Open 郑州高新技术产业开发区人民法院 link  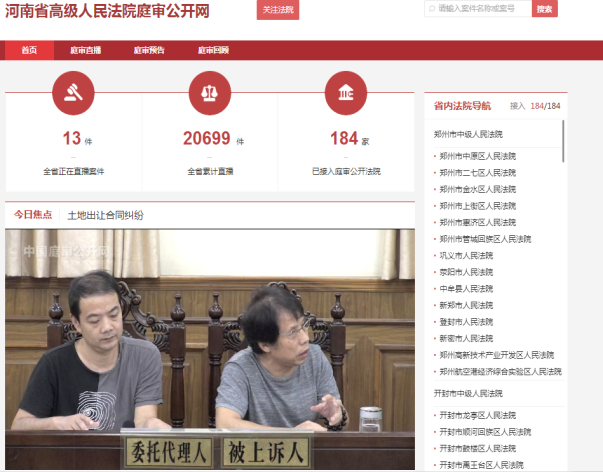pyautogui.click(x=496, y=355)
